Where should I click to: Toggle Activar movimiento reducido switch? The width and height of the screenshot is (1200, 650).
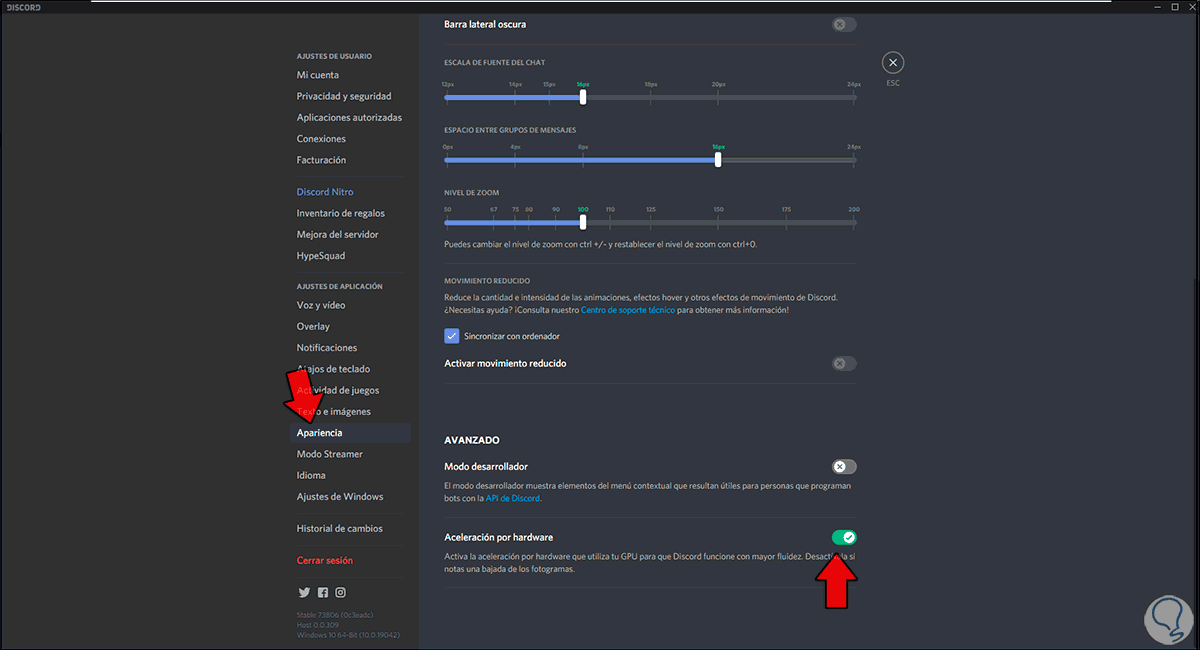coord(844,364)
